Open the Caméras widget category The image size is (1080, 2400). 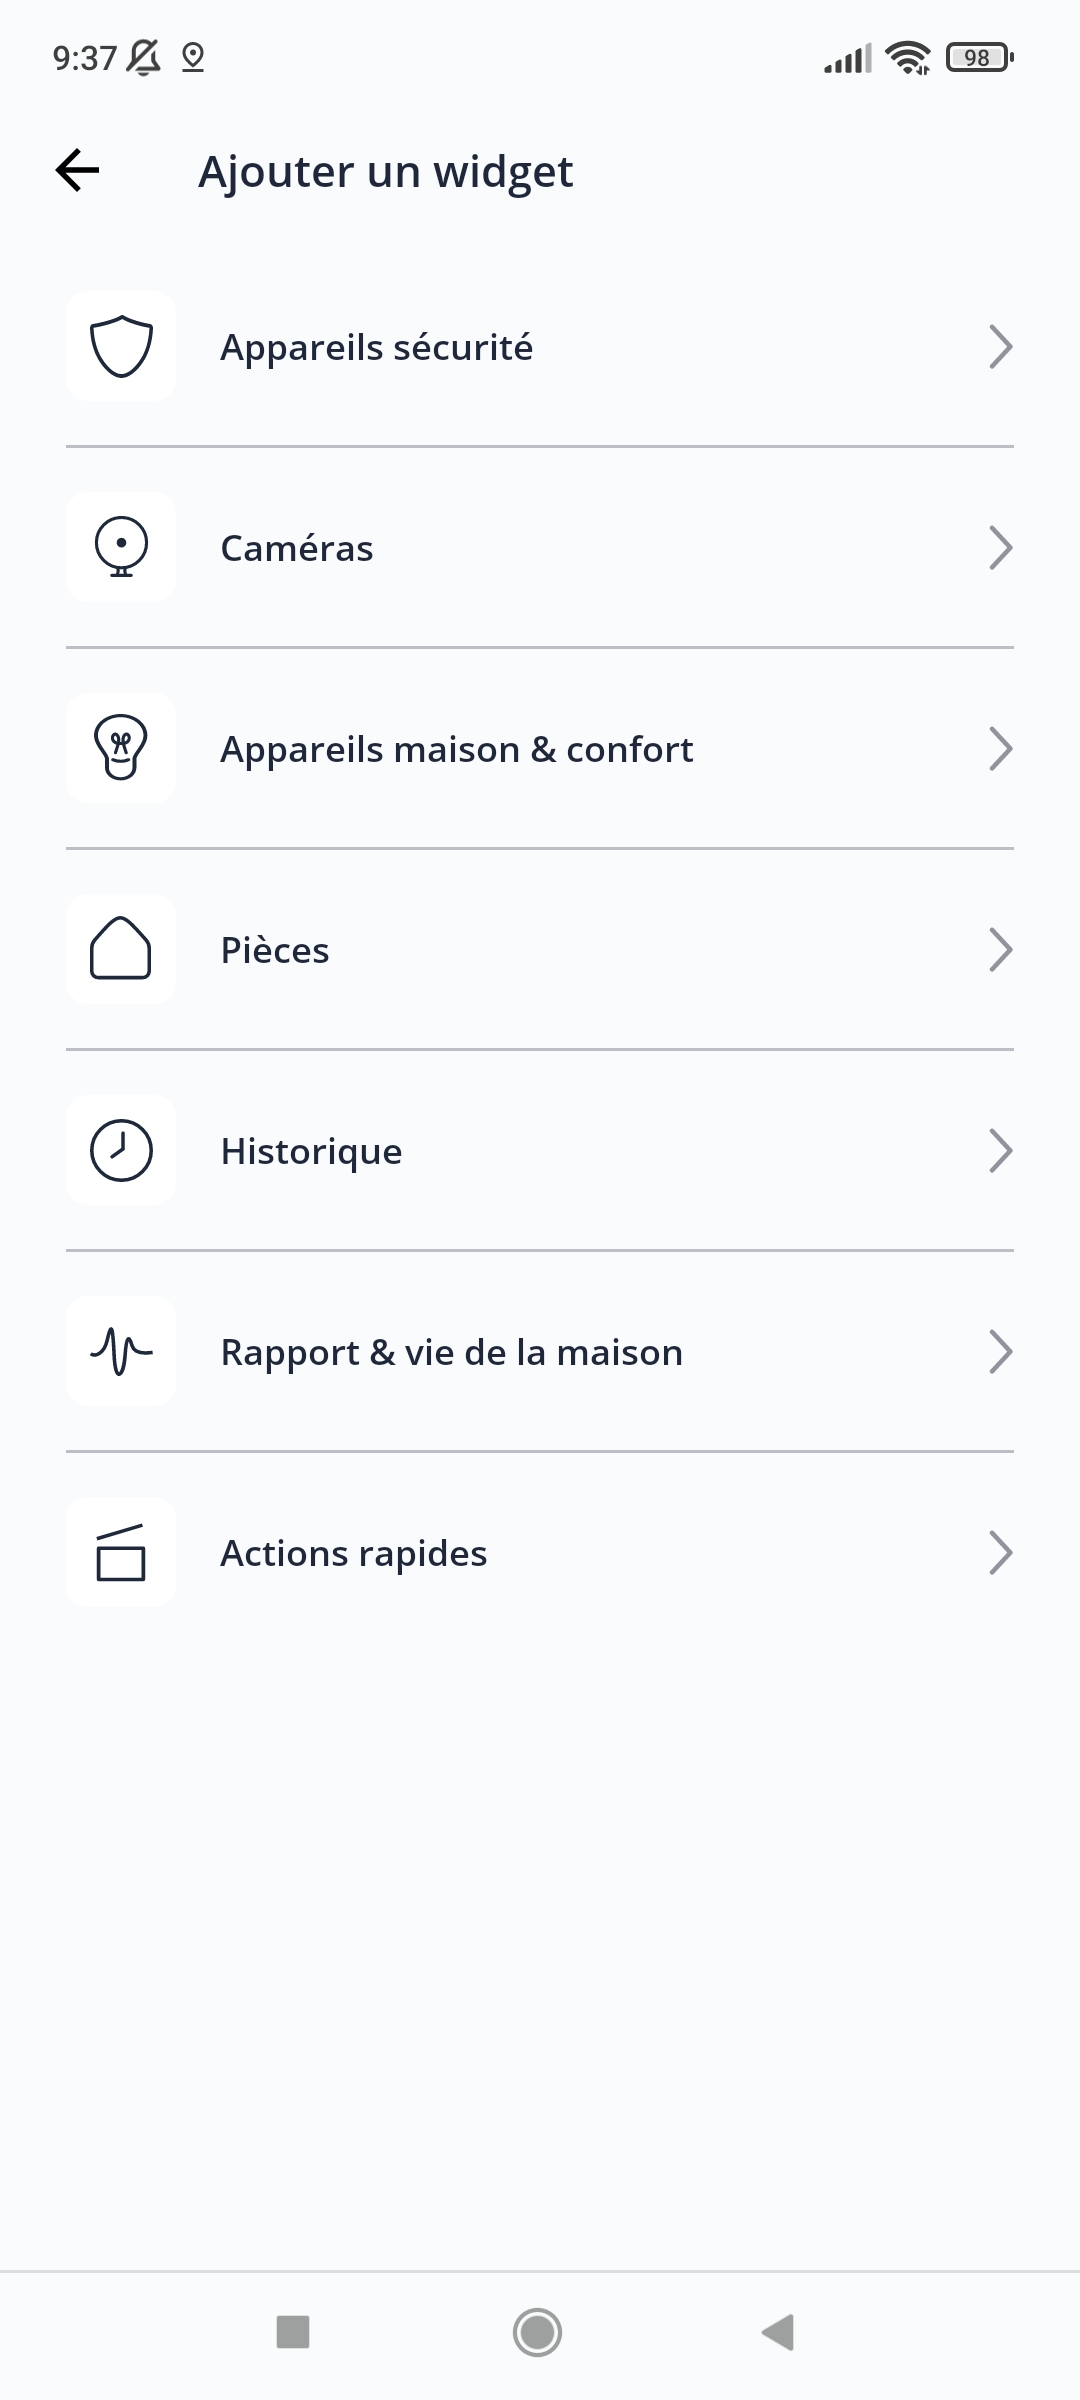click(x=297, y=548)
